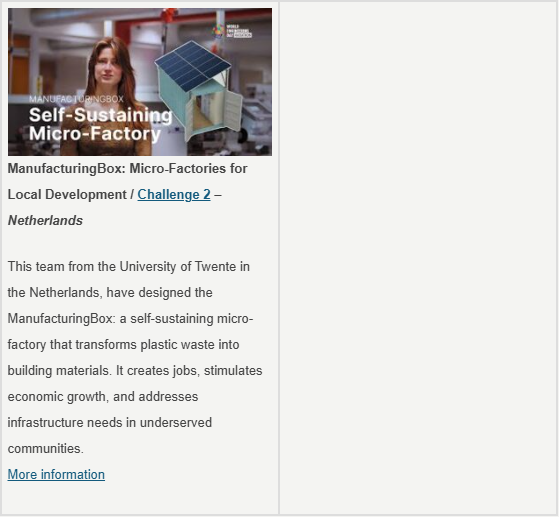Click the 'Local Development' heading text
The height and width of the screenshot is (517, 559).
[67, 195]
